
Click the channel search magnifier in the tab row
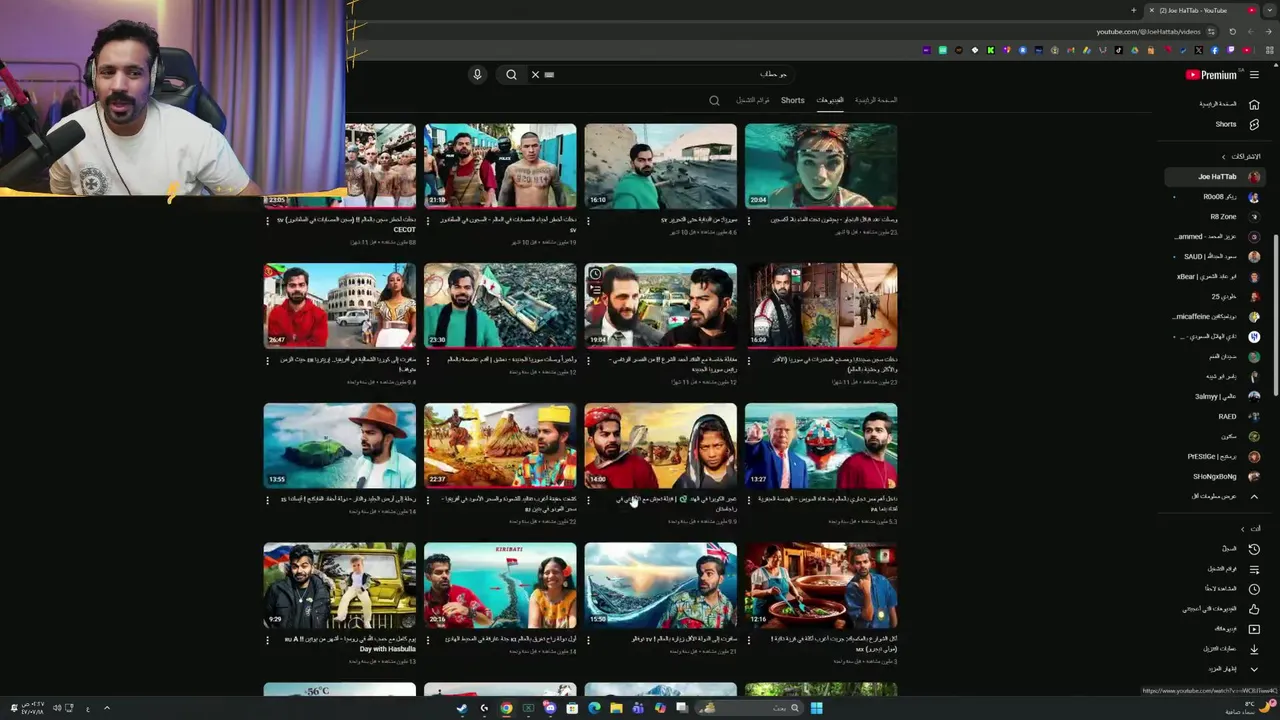pos(714,100)
